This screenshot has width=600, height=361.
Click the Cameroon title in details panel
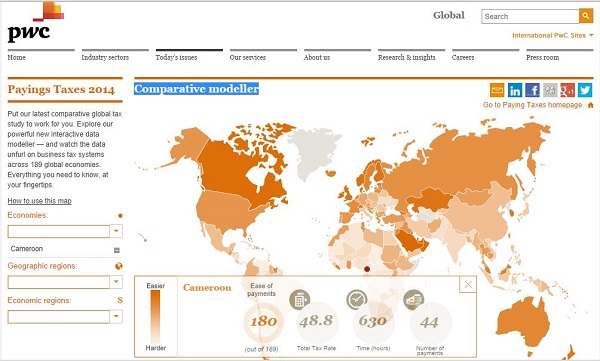[207, 288]
